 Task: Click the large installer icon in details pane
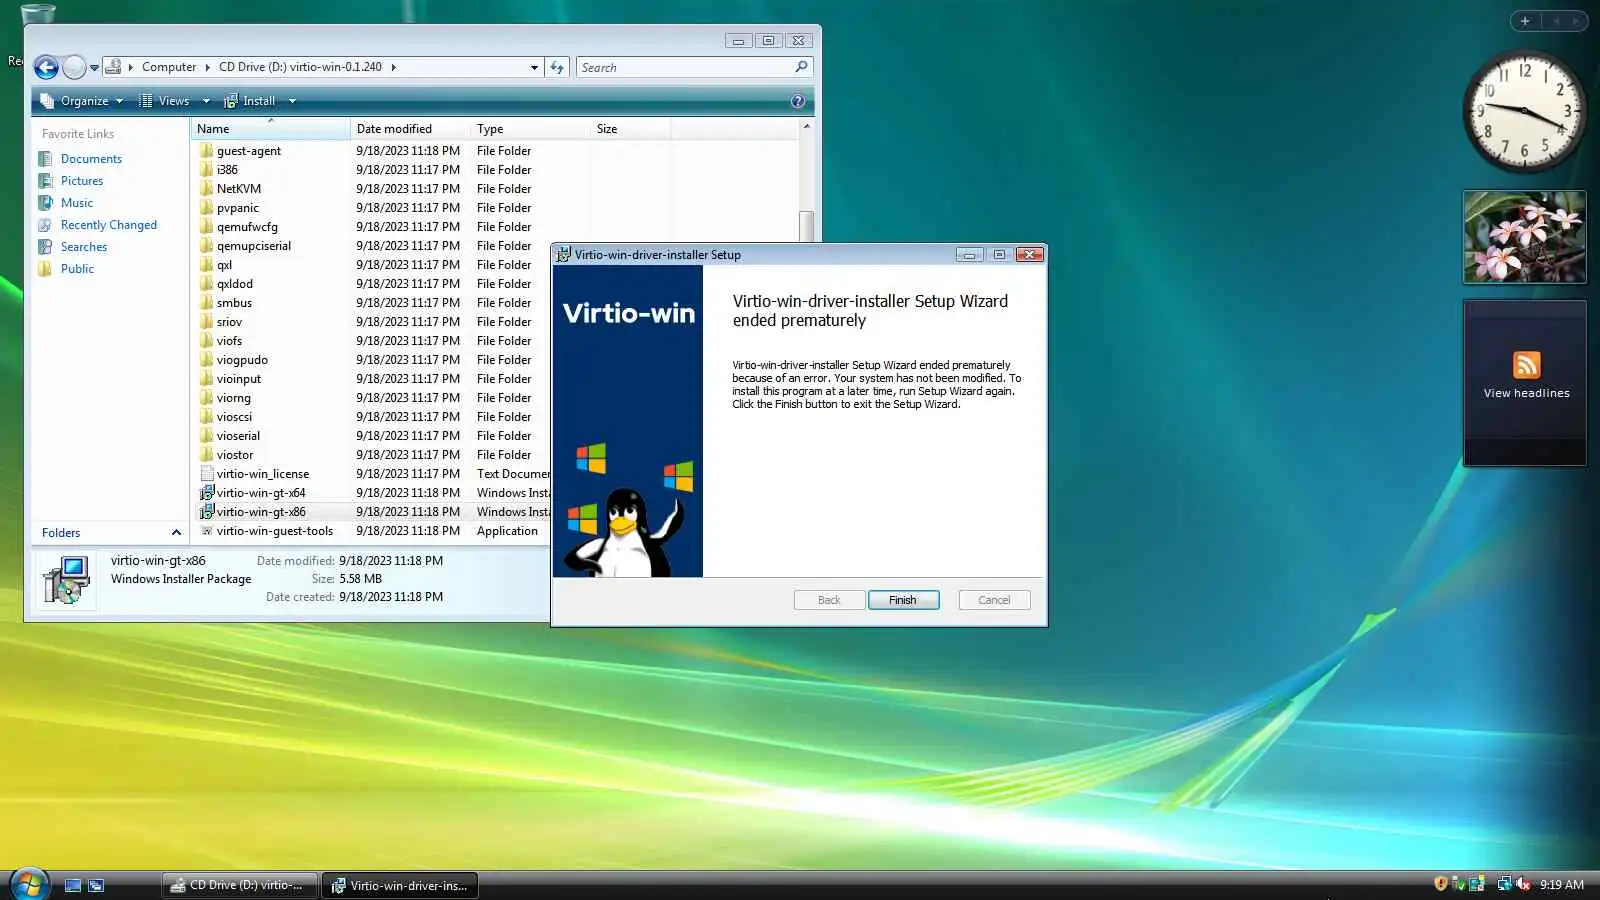click(67, 581)
